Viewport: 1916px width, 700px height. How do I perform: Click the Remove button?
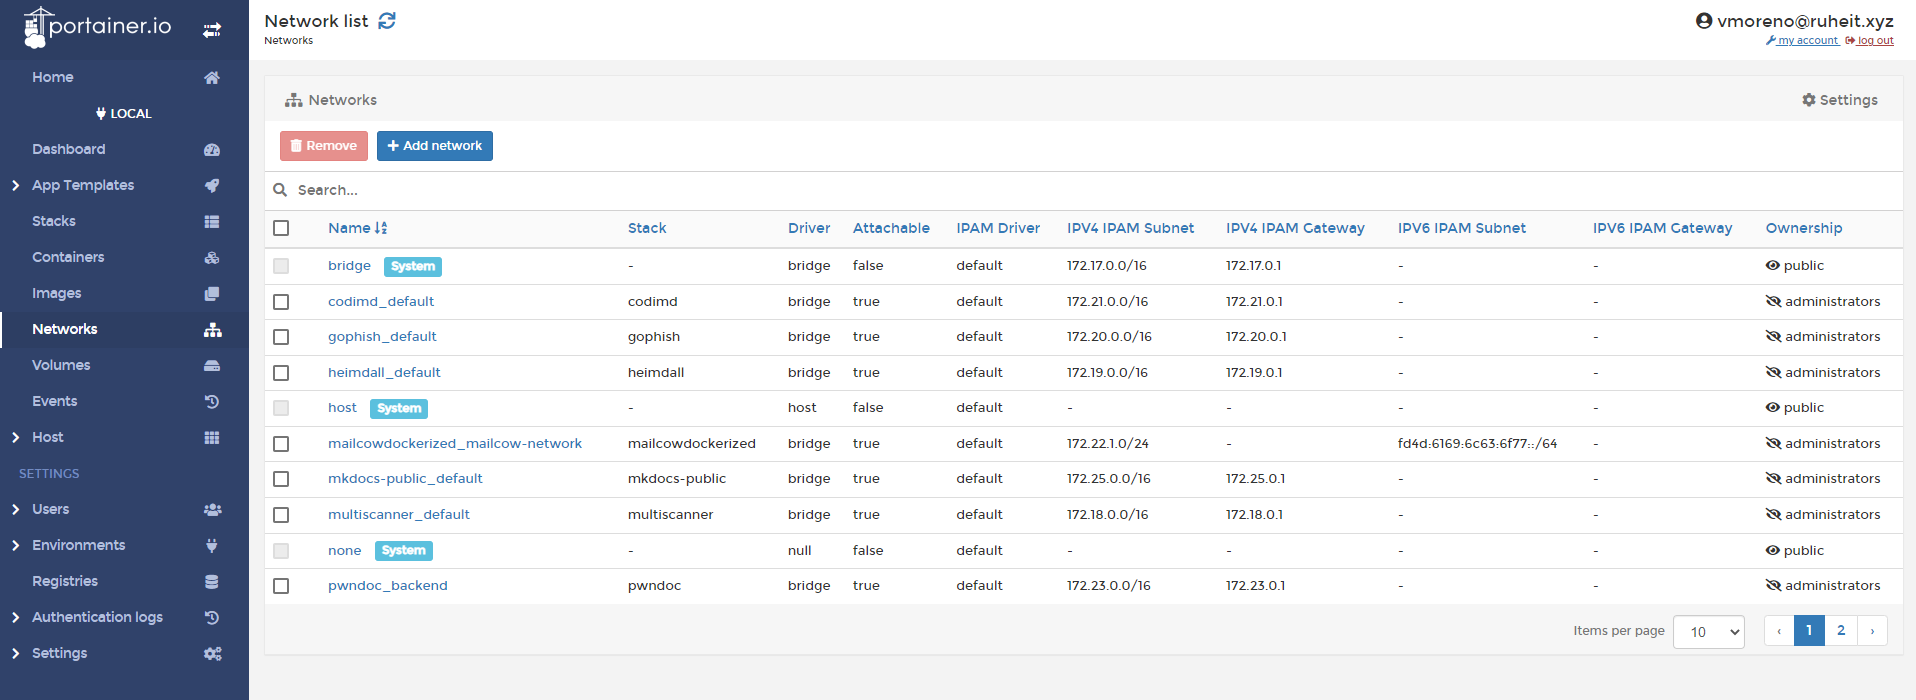tap(324, 146)
